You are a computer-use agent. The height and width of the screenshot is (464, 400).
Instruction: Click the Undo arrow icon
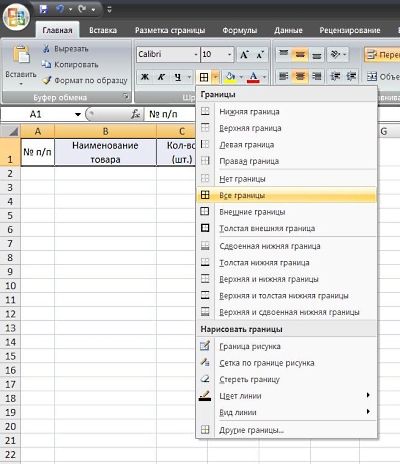click(60, 9)
